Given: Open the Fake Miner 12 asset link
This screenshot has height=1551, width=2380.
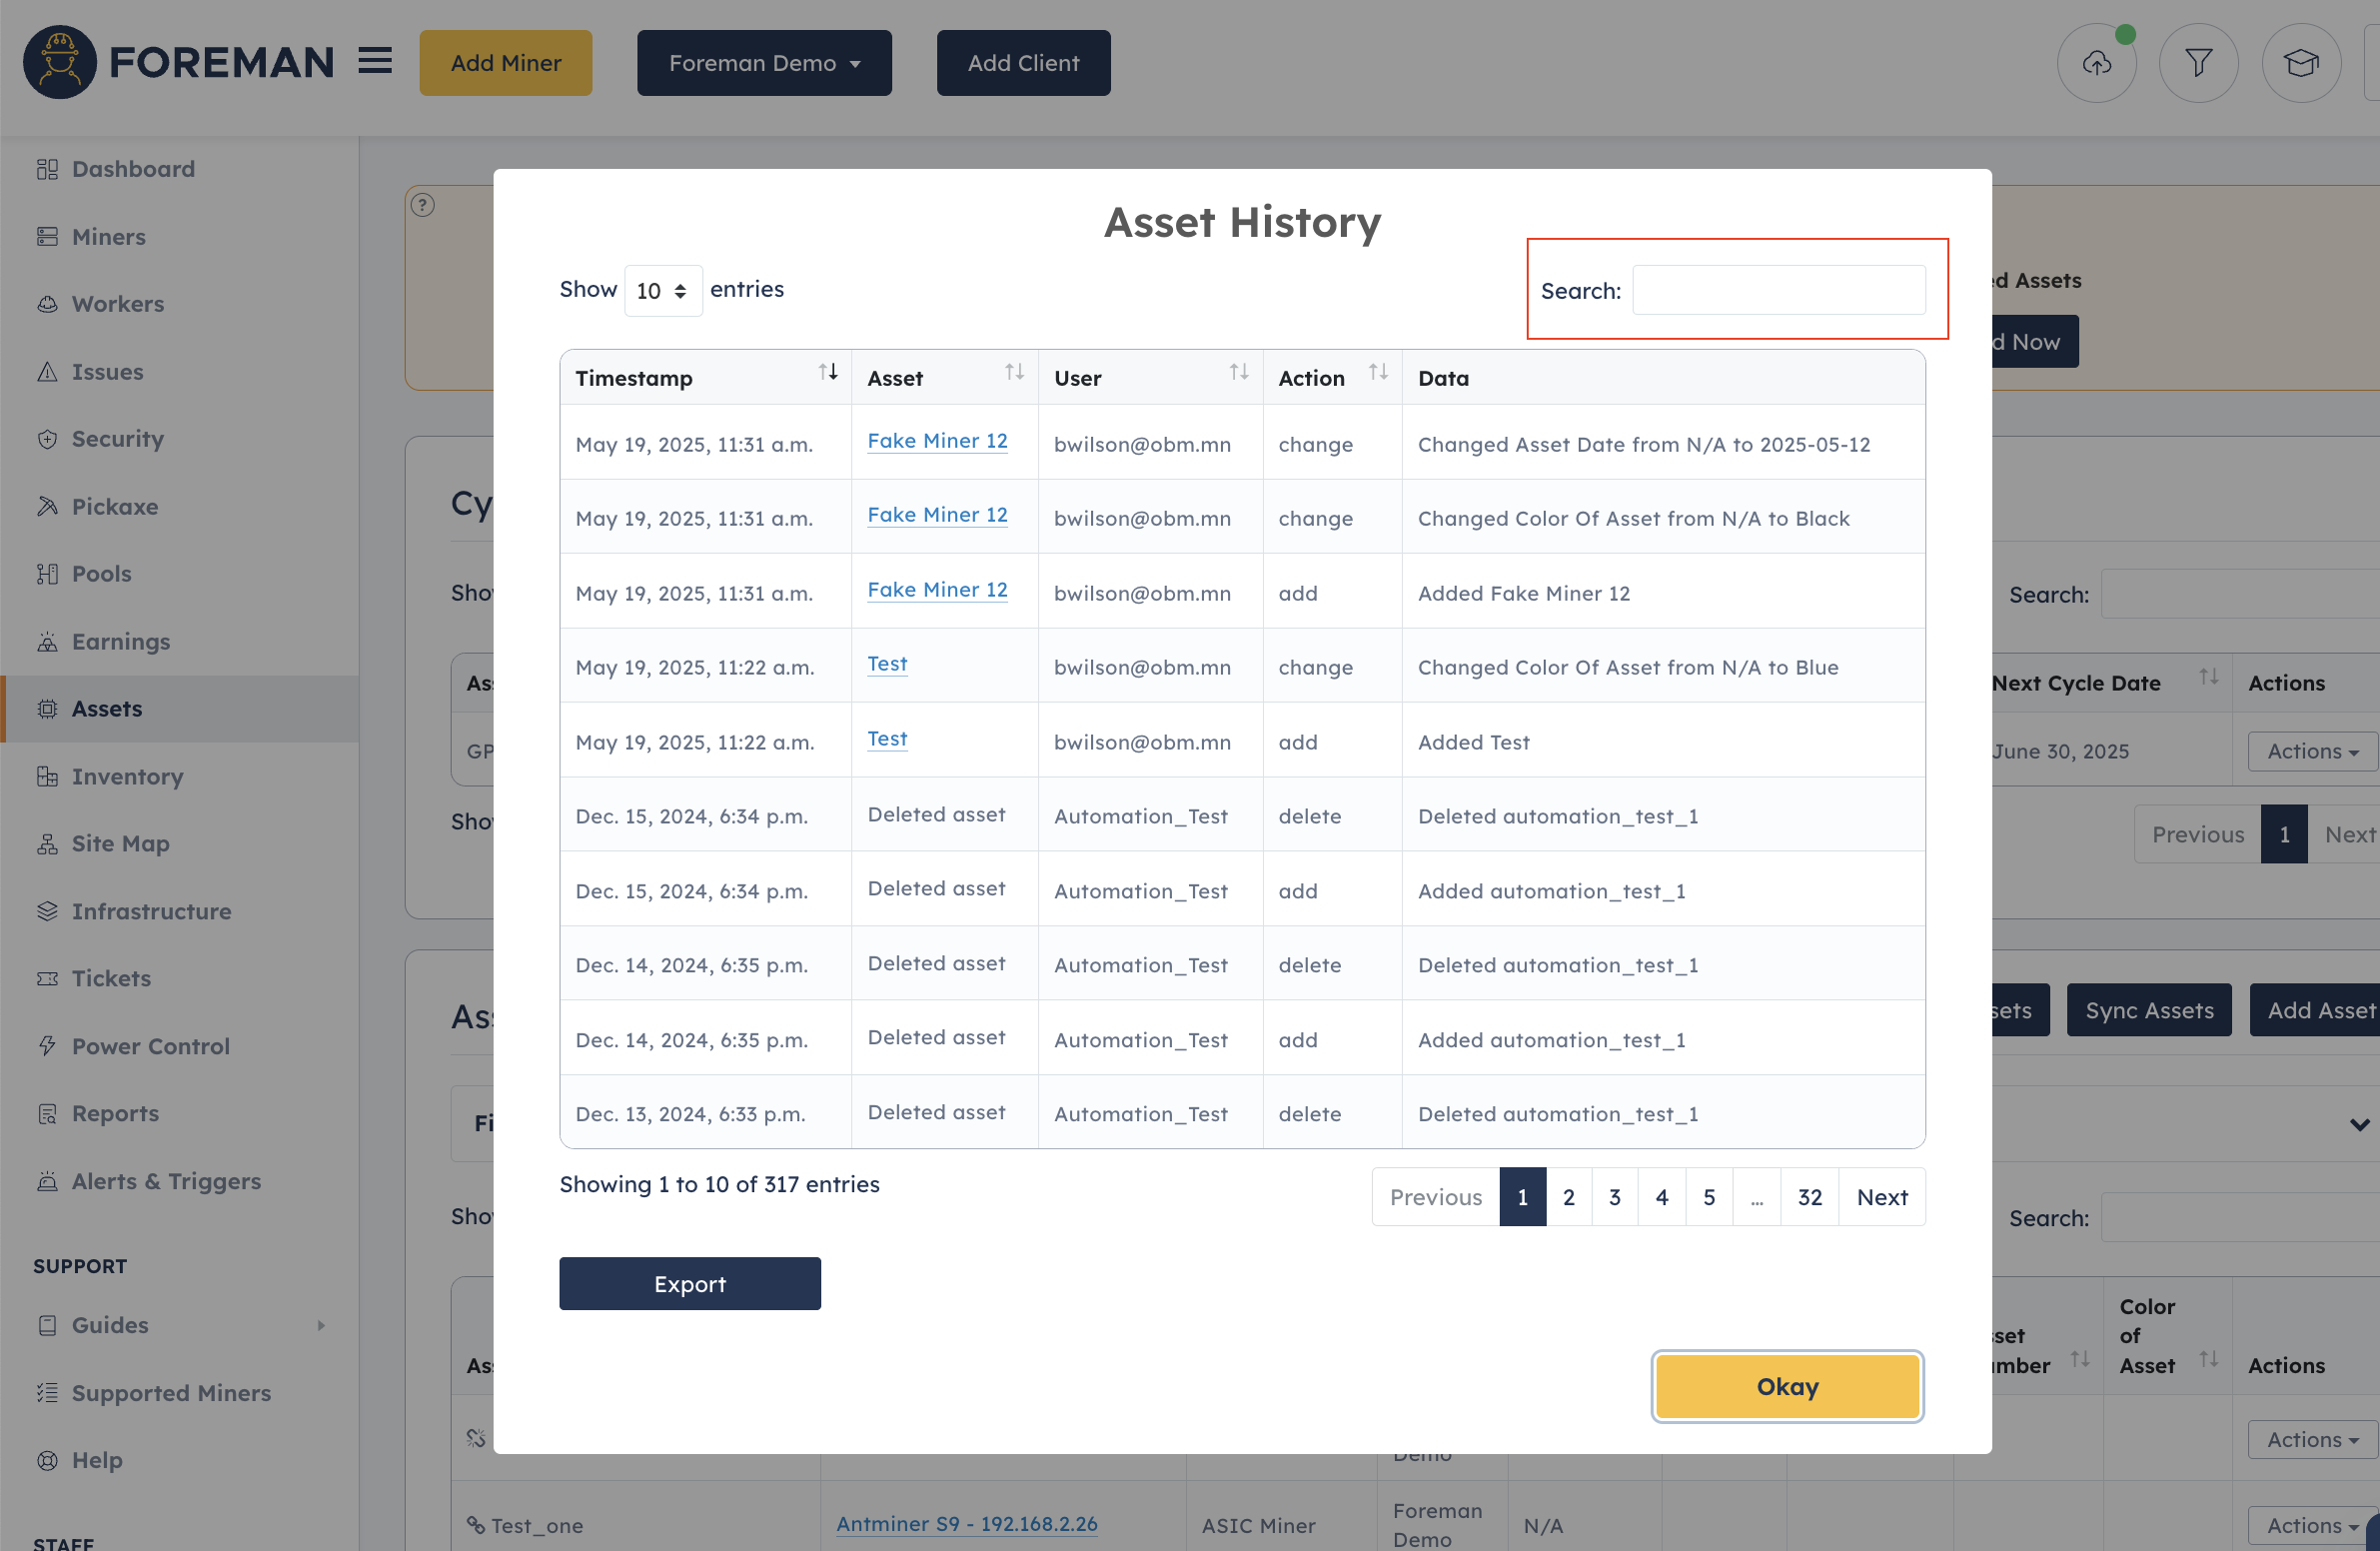Looking at the screenshot, I should [937, 440].
